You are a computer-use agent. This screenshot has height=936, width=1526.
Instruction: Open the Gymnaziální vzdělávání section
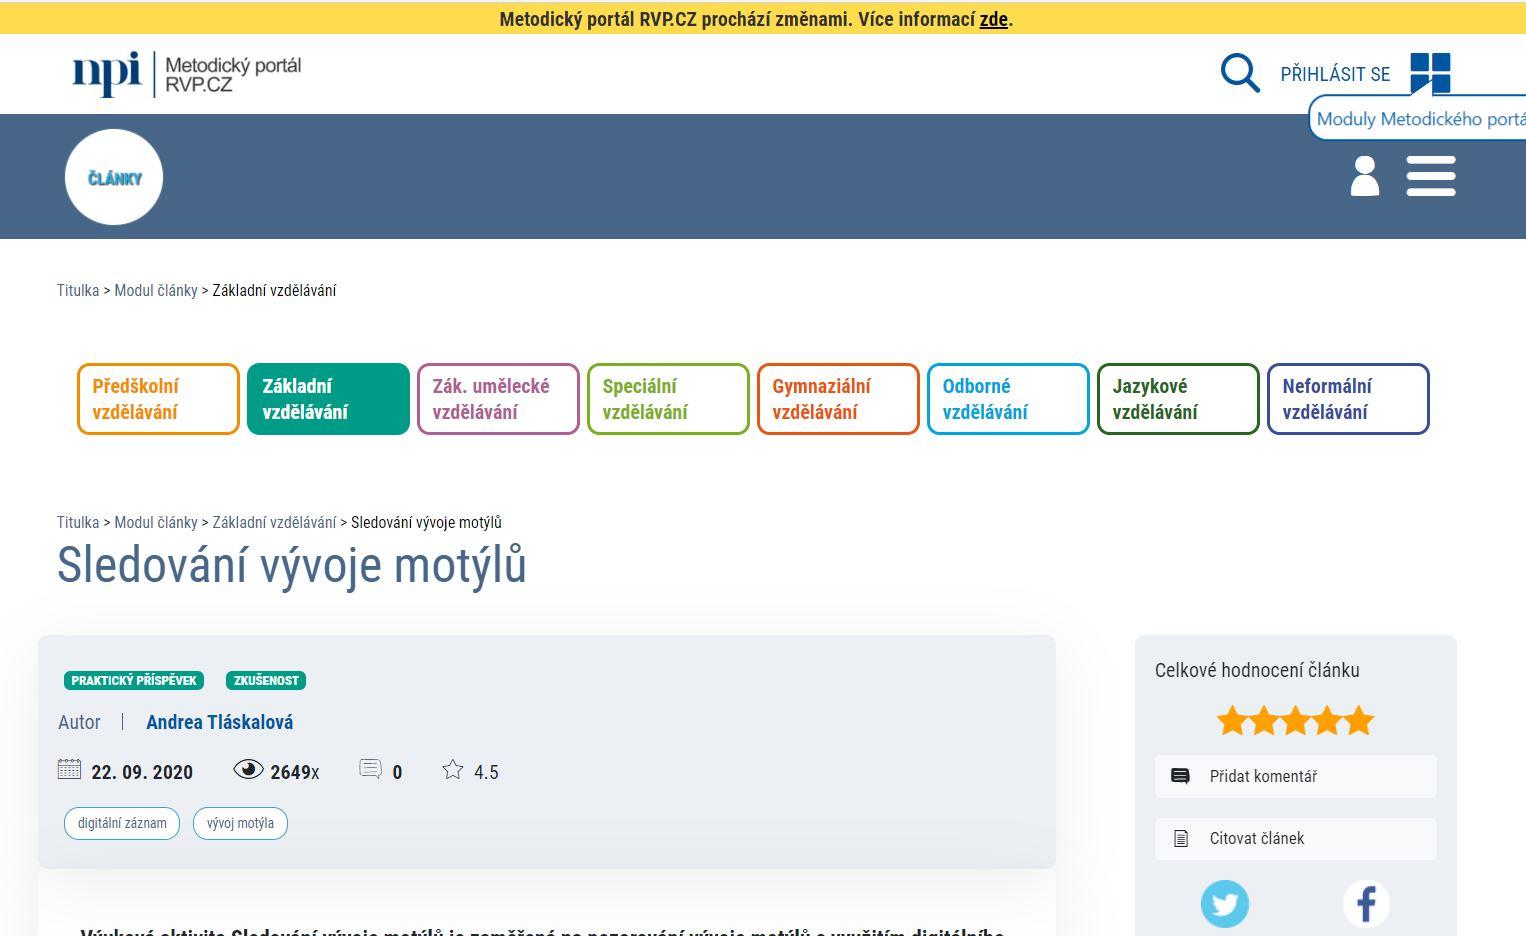(x=838, y=398)
